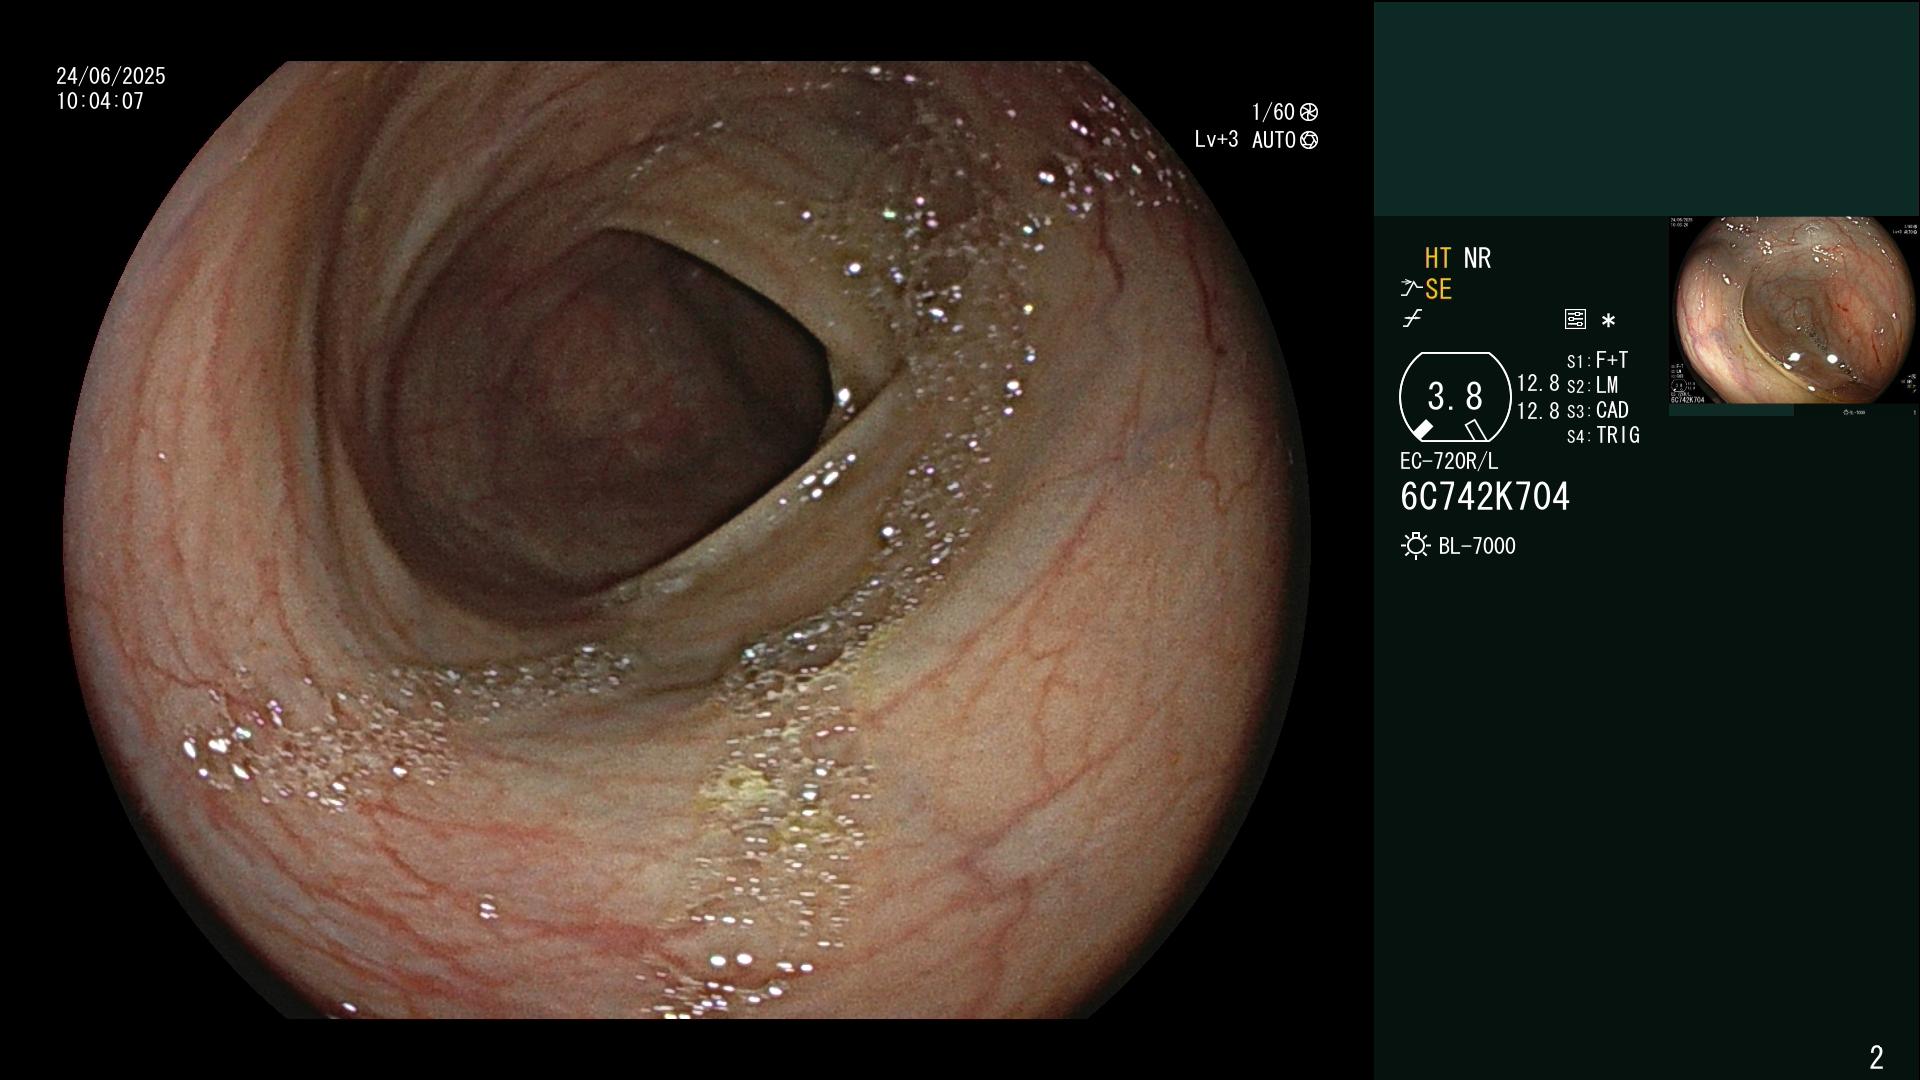Viewport: 1920px width, 1080px height.
Task: Click the shutter value 1/60
Action: point(1273,112)
